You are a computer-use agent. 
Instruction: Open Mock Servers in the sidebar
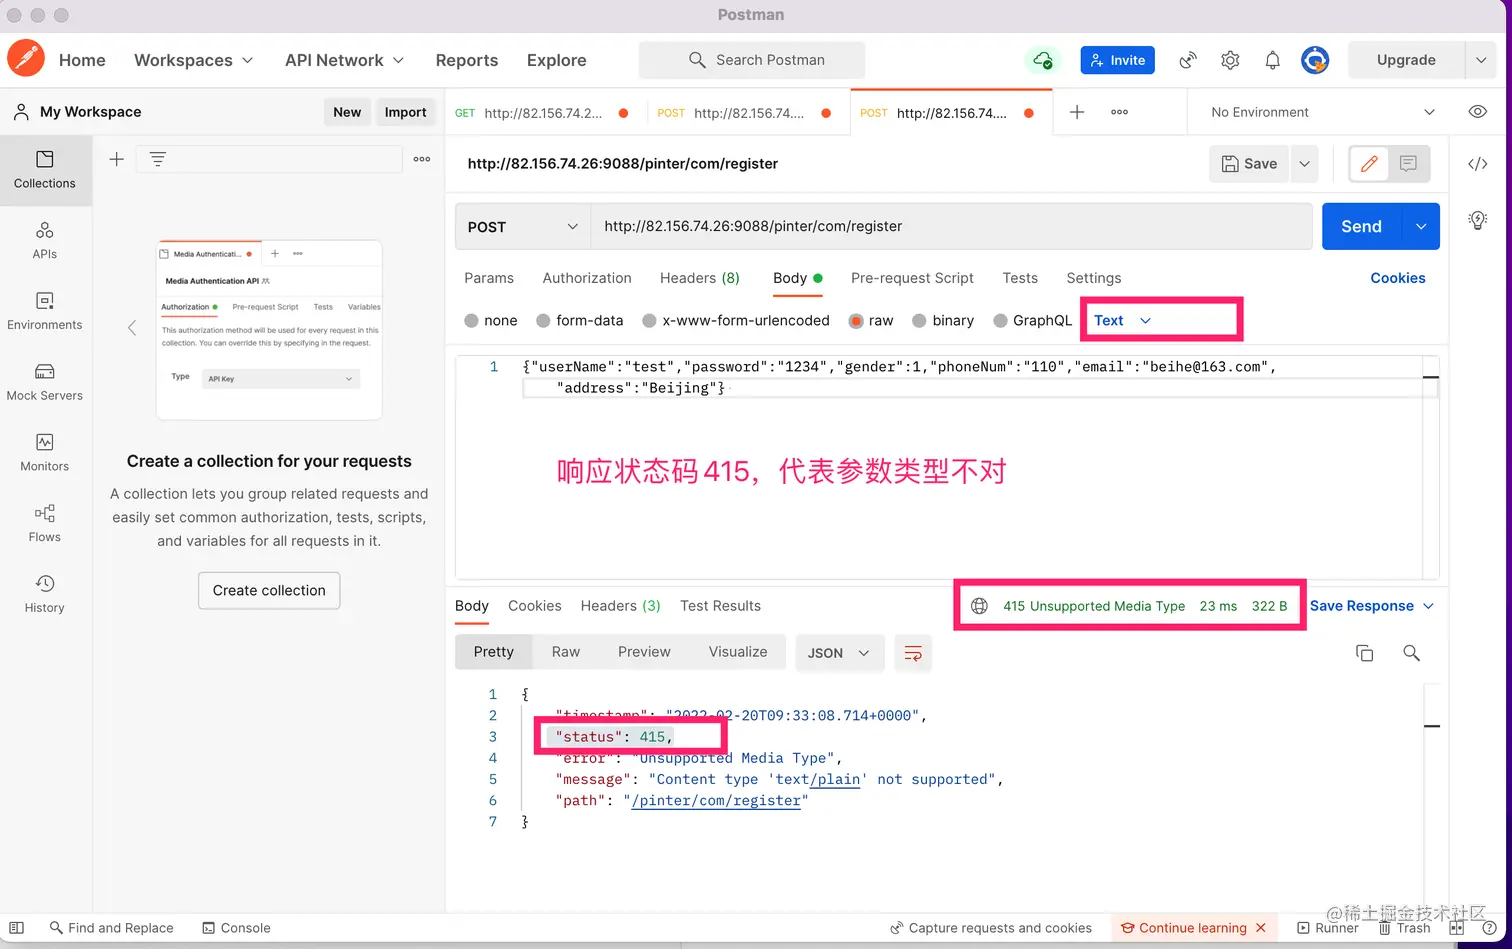[45, 382]
